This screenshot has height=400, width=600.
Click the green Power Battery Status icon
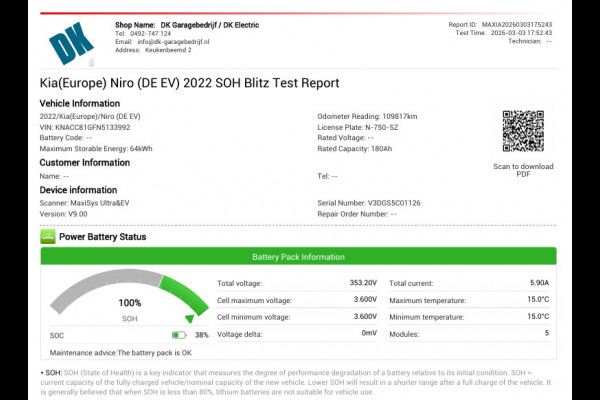47,237
